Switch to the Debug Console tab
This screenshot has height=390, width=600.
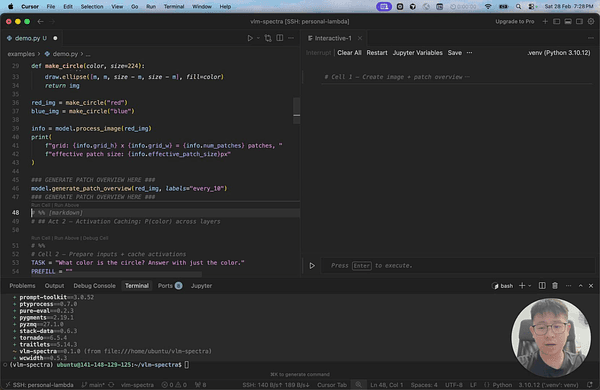pyautogui.click(x=95, y=286)
